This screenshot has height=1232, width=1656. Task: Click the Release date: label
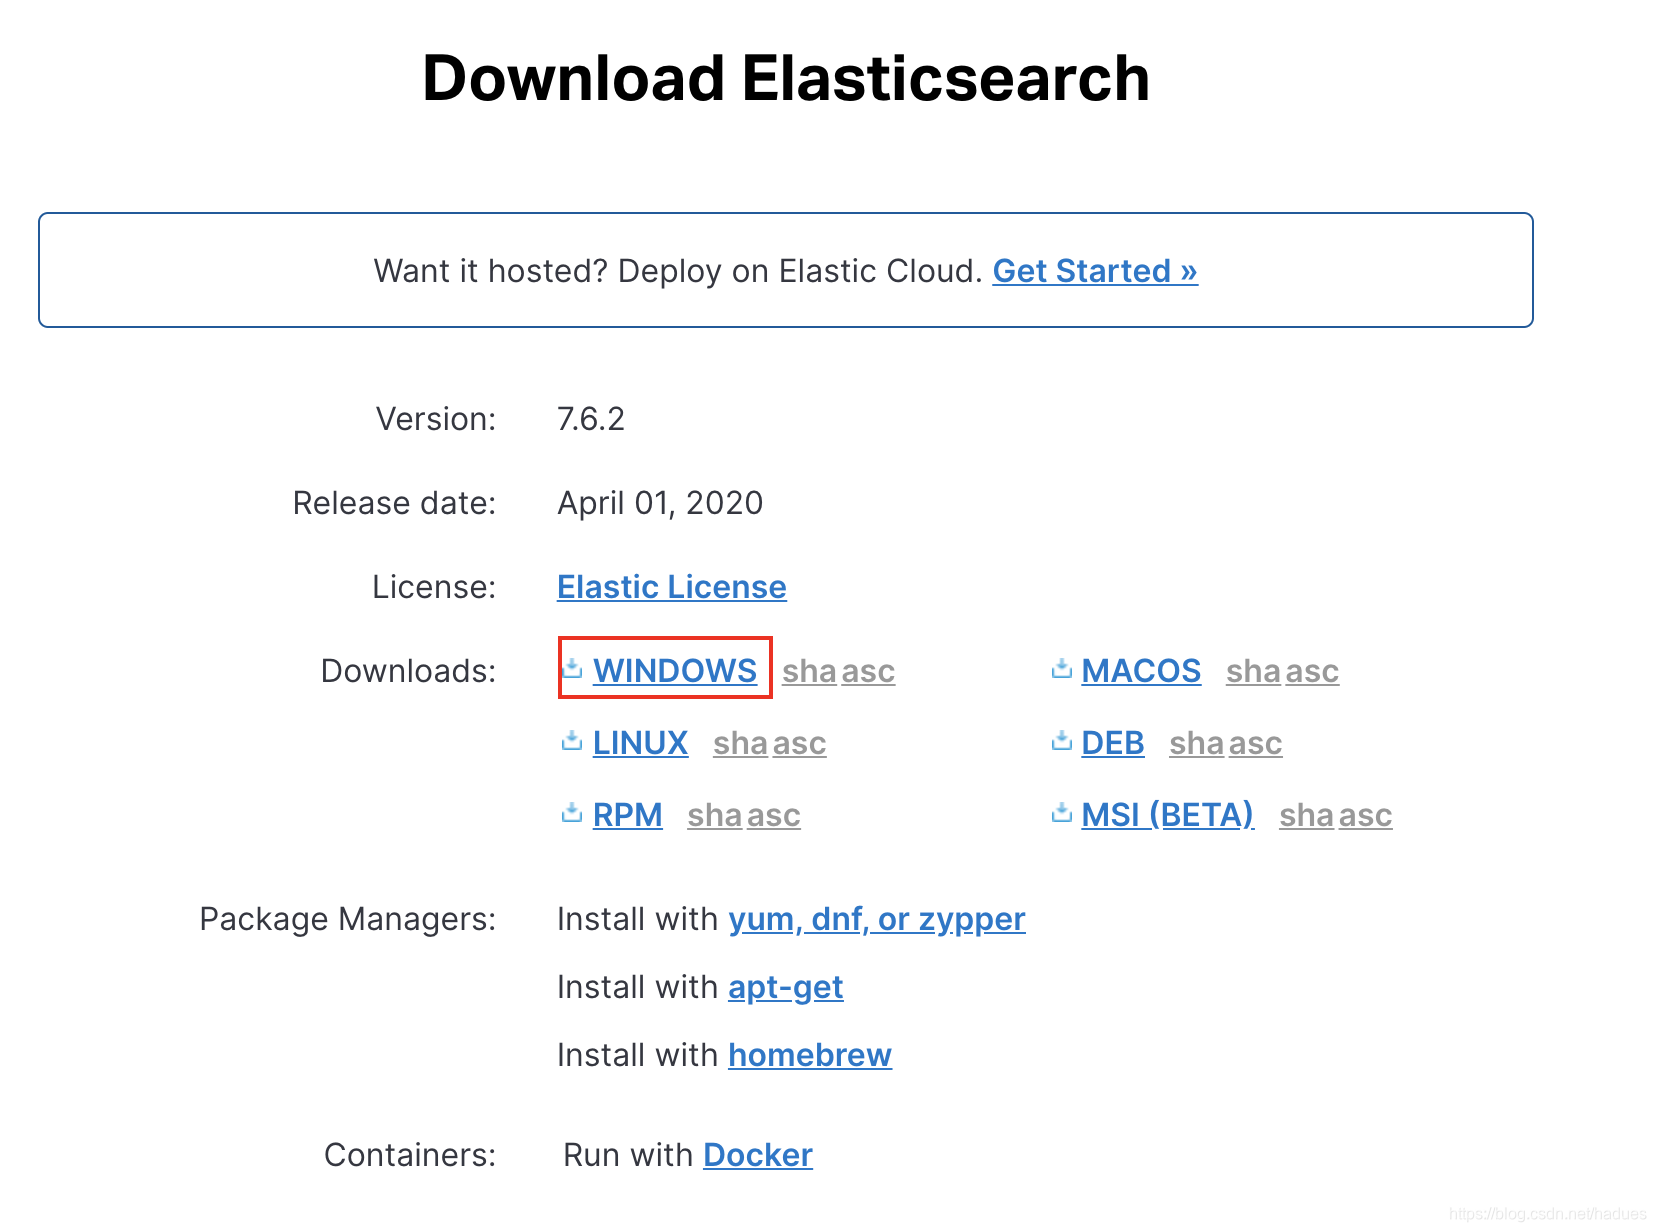(x=394, y=503)
